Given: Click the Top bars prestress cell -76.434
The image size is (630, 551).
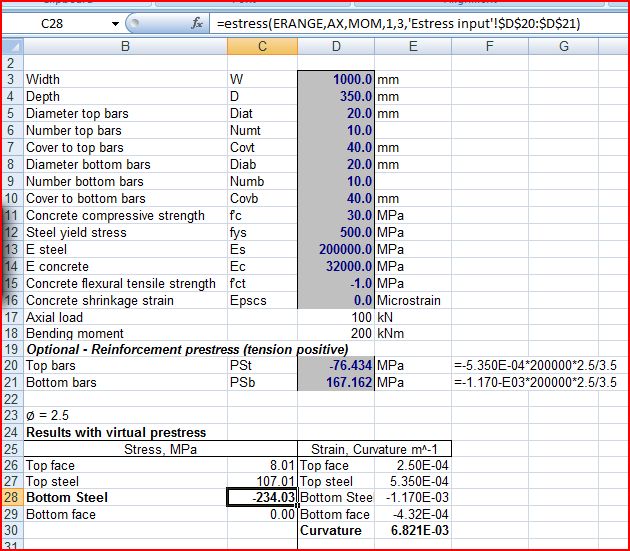Looking at the screenshot, I should coord(336,366).
